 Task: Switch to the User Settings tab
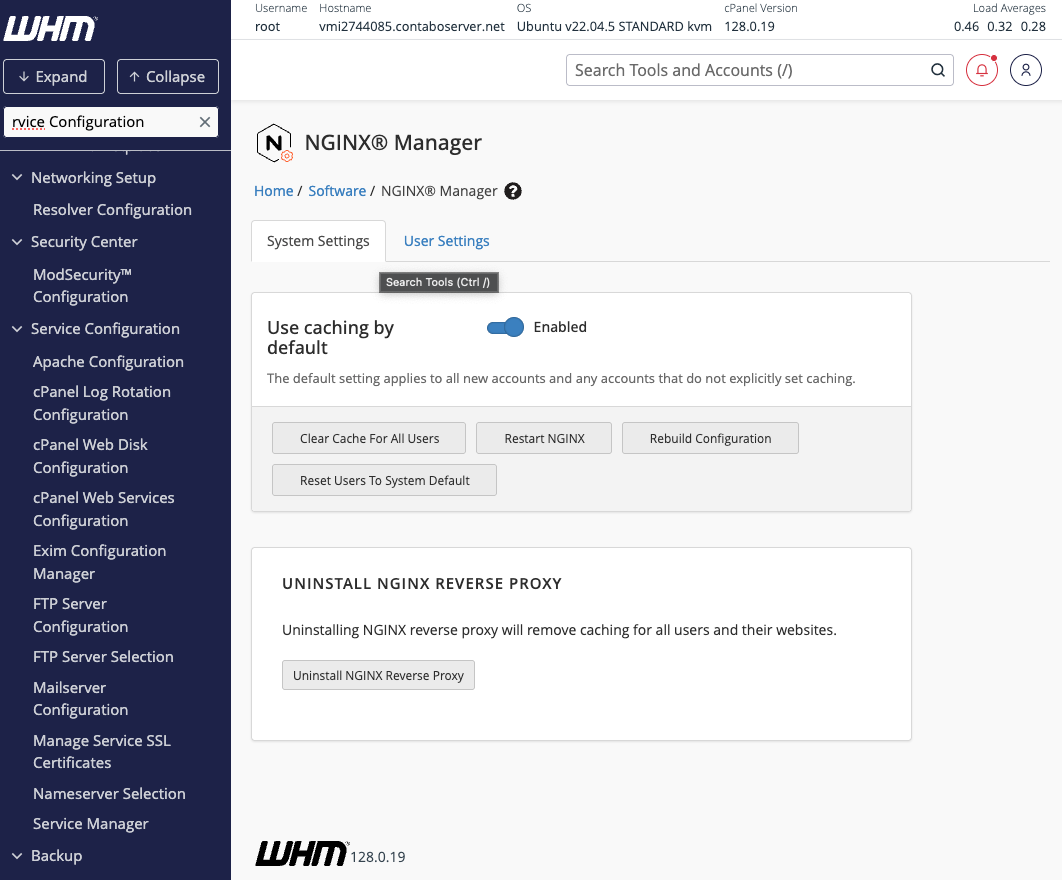446,241
